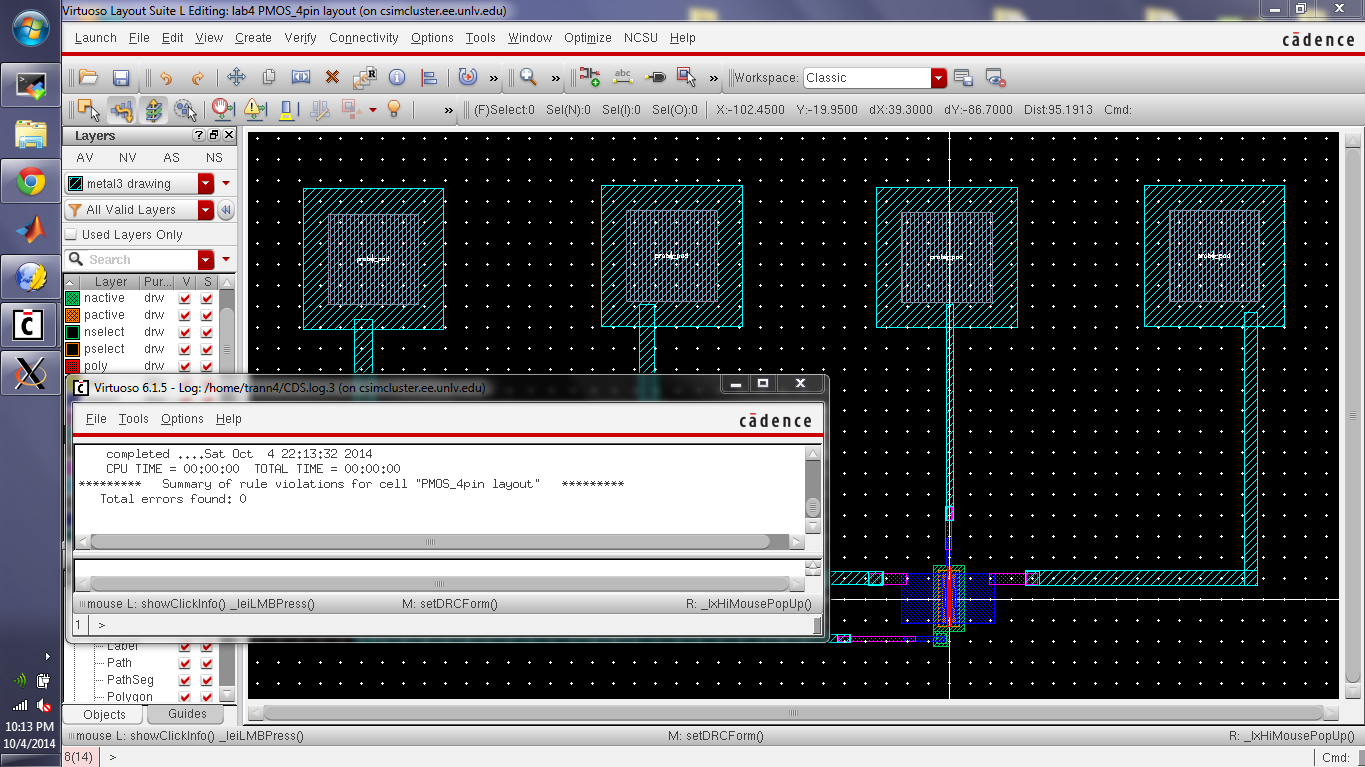This screenshot has height=767, width=1365.
Task: Click the nactive green color swatch
Action: [72, 298]
